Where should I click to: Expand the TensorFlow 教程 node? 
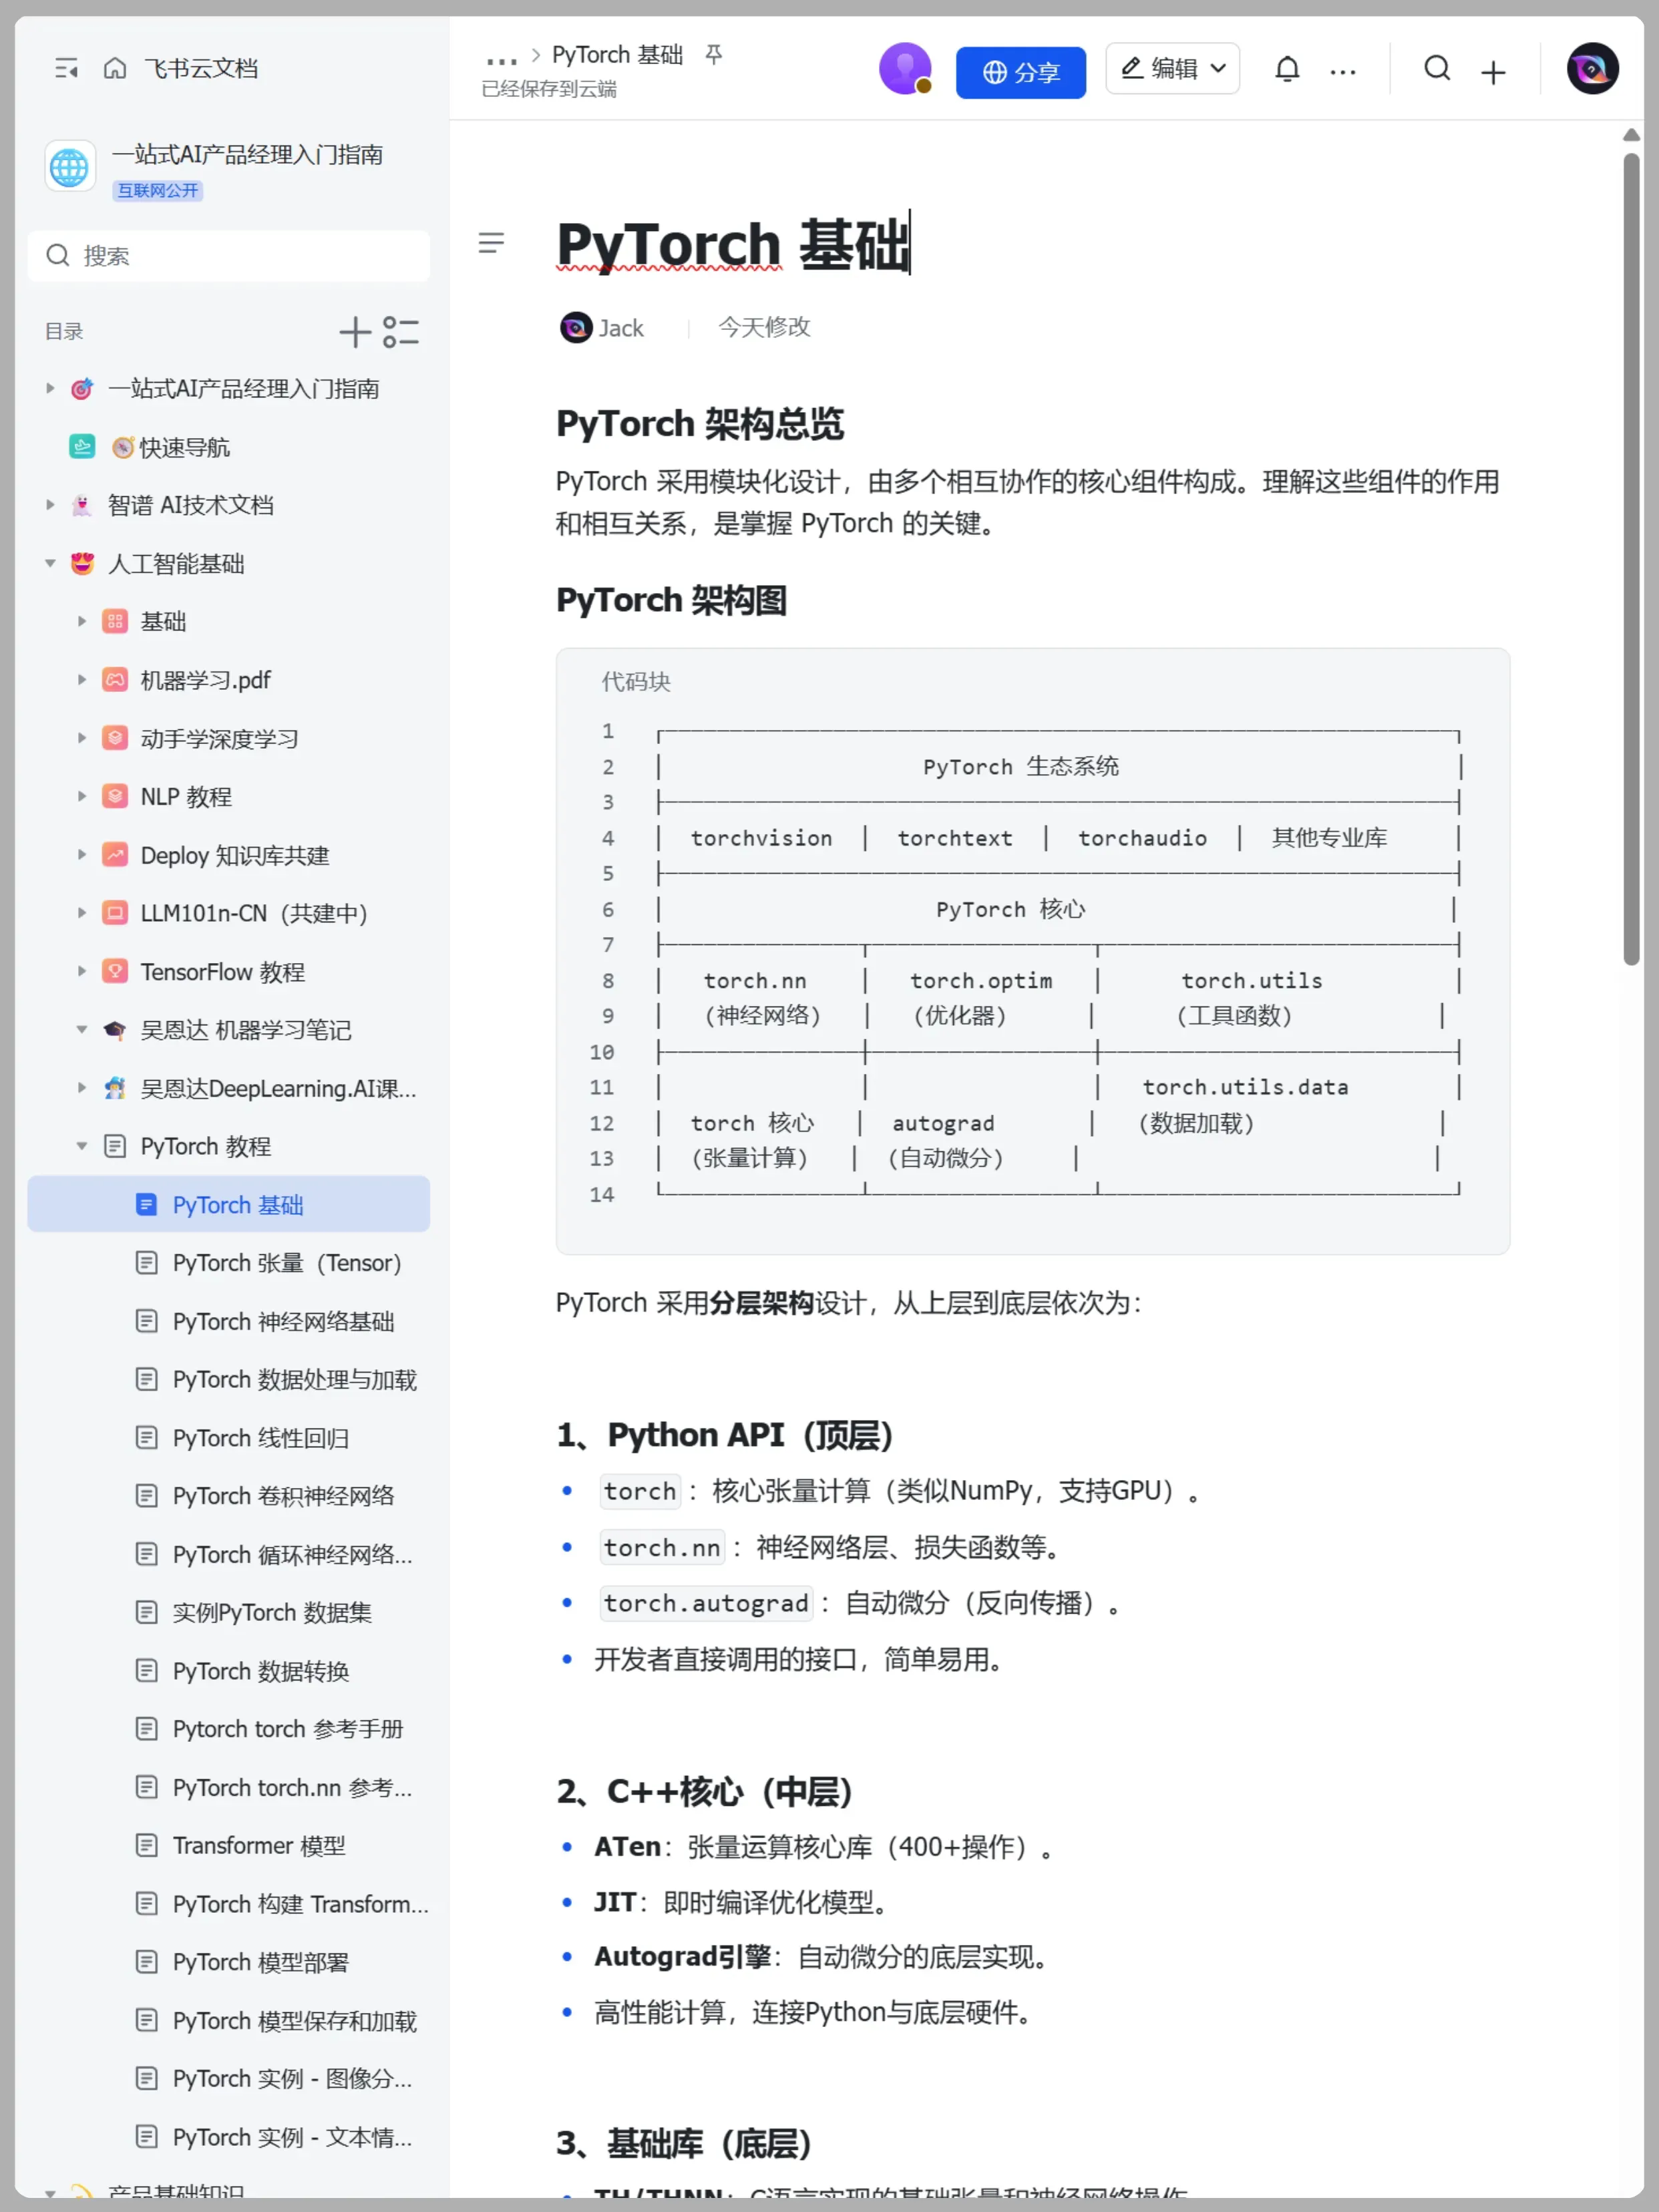[x=82, y=971]
